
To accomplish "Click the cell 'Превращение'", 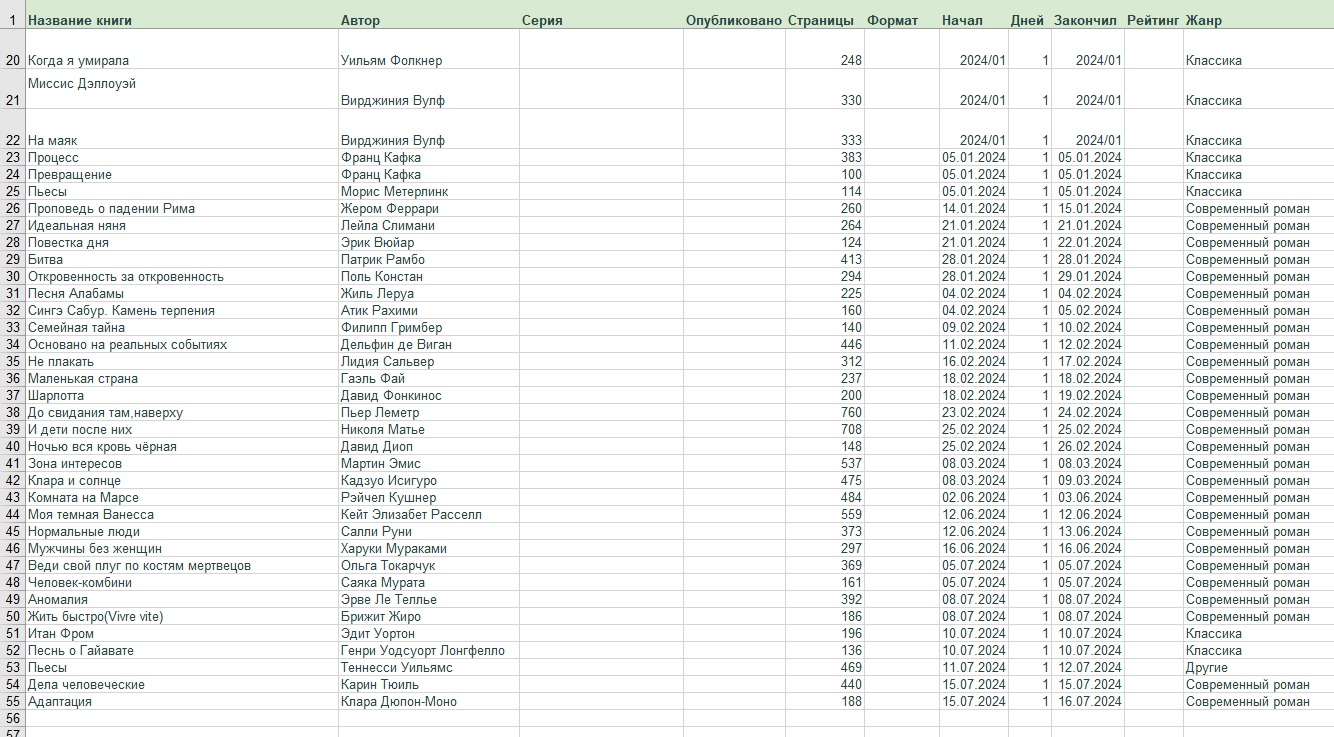I will coord(181,174).
